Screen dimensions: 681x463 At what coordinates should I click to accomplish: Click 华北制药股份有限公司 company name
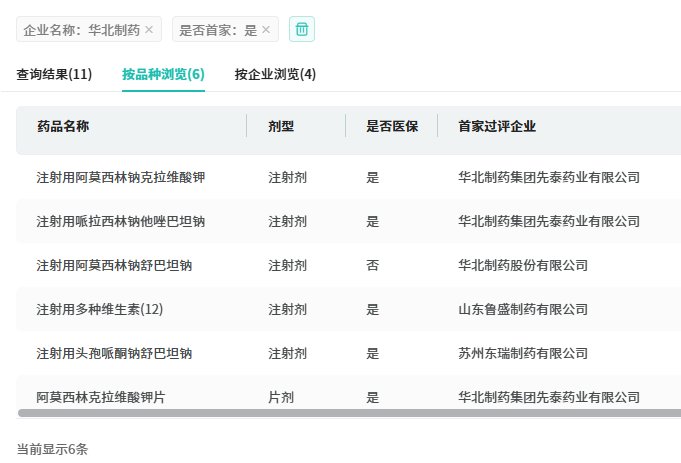click(523, 265)
